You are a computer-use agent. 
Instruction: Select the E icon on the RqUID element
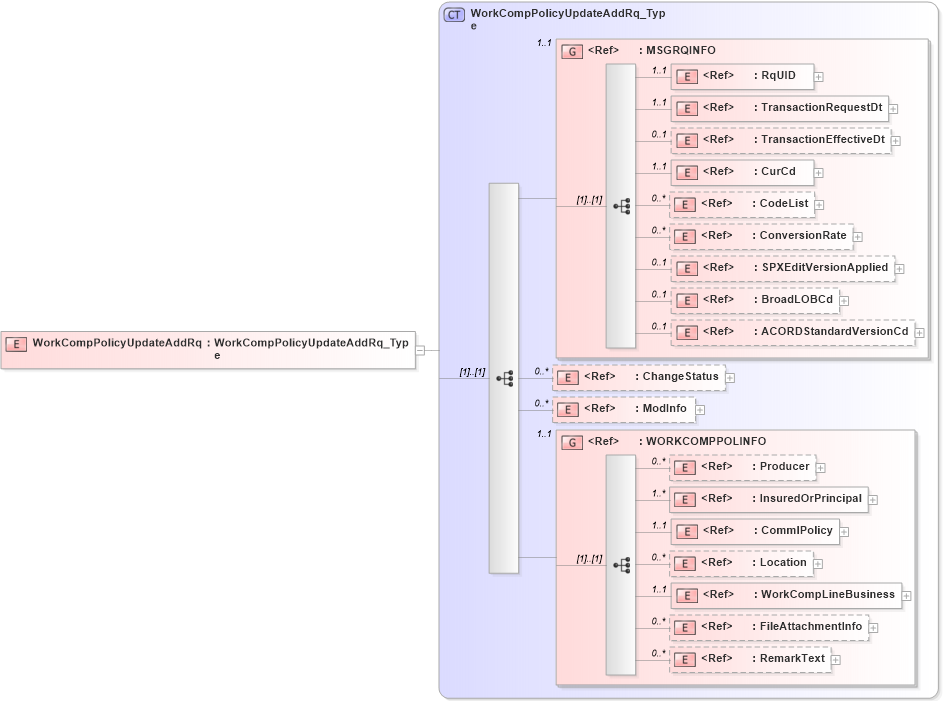click(x=686, y=76)
